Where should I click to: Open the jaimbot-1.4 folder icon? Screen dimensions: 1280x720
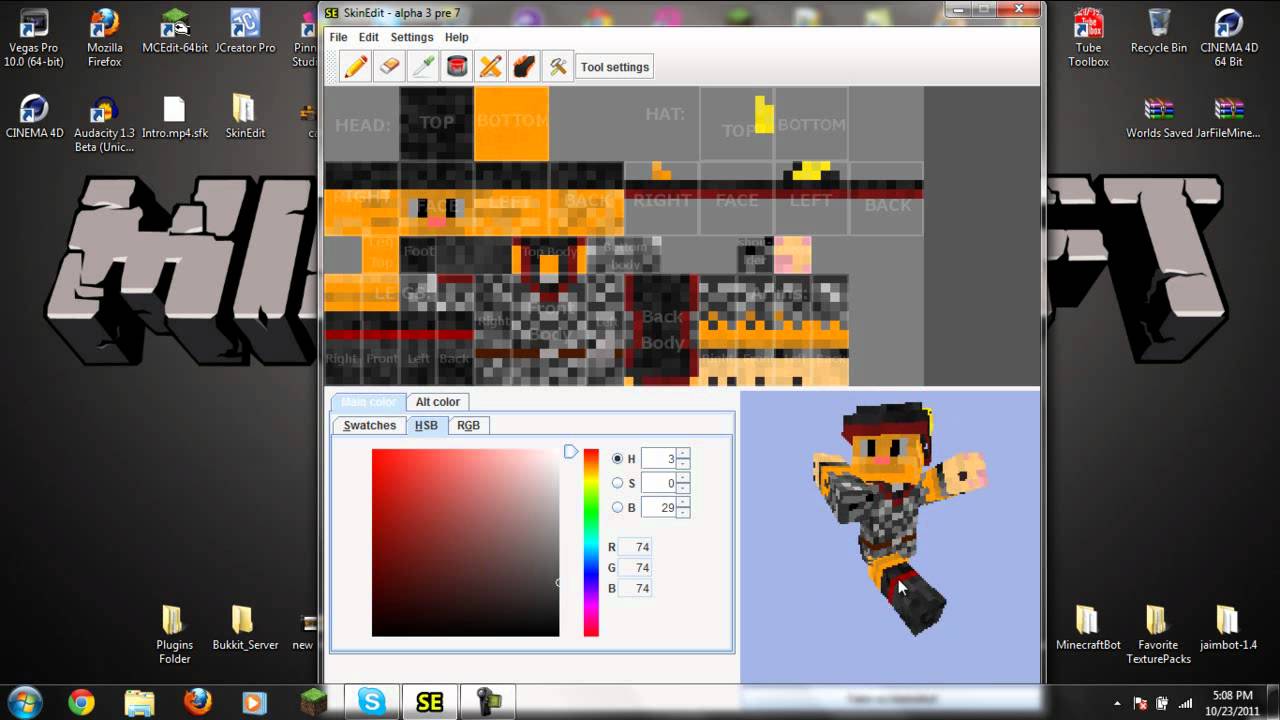point(1228,628)
